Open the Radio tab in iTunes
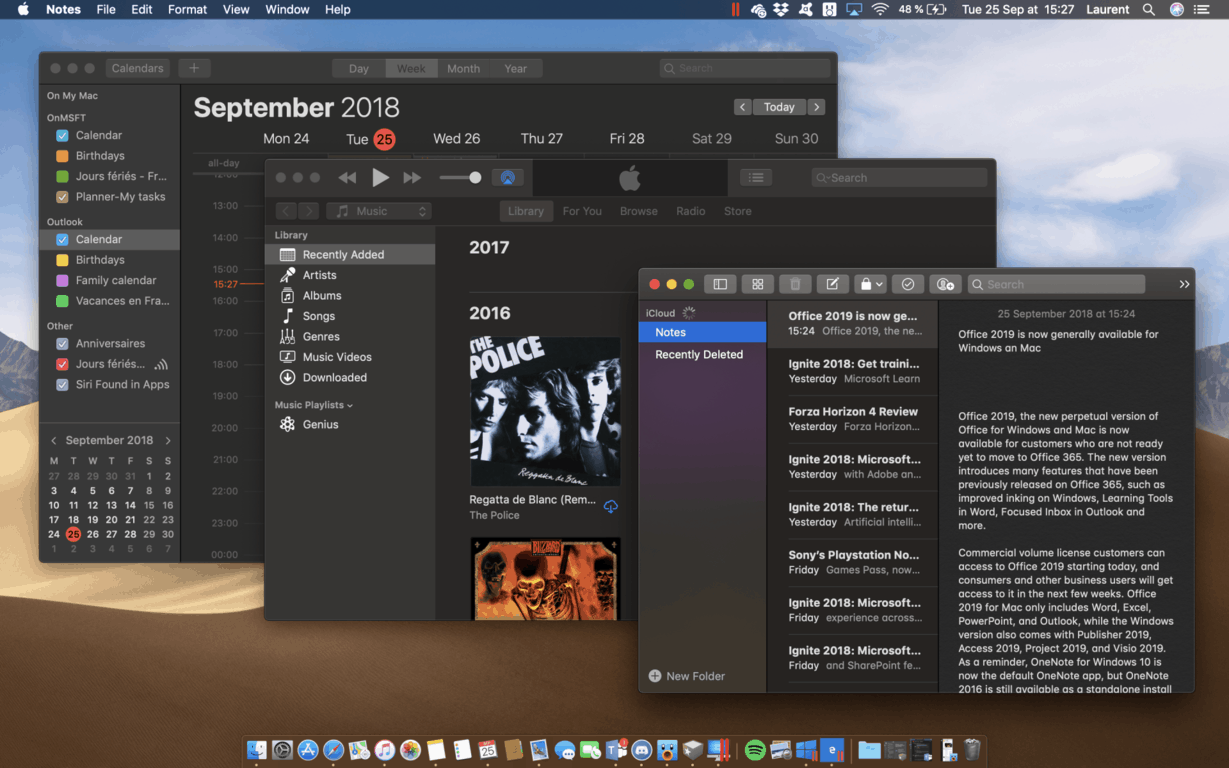Screen dimensions: 1229x768 [x=691, y=211]
